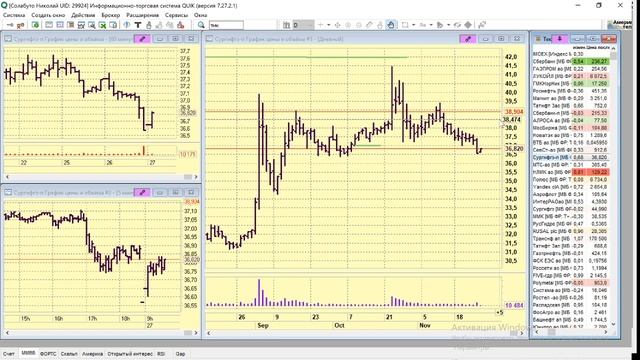
Task: Click the magnifier search icon in toolbar
Action: tap(201, 25)
